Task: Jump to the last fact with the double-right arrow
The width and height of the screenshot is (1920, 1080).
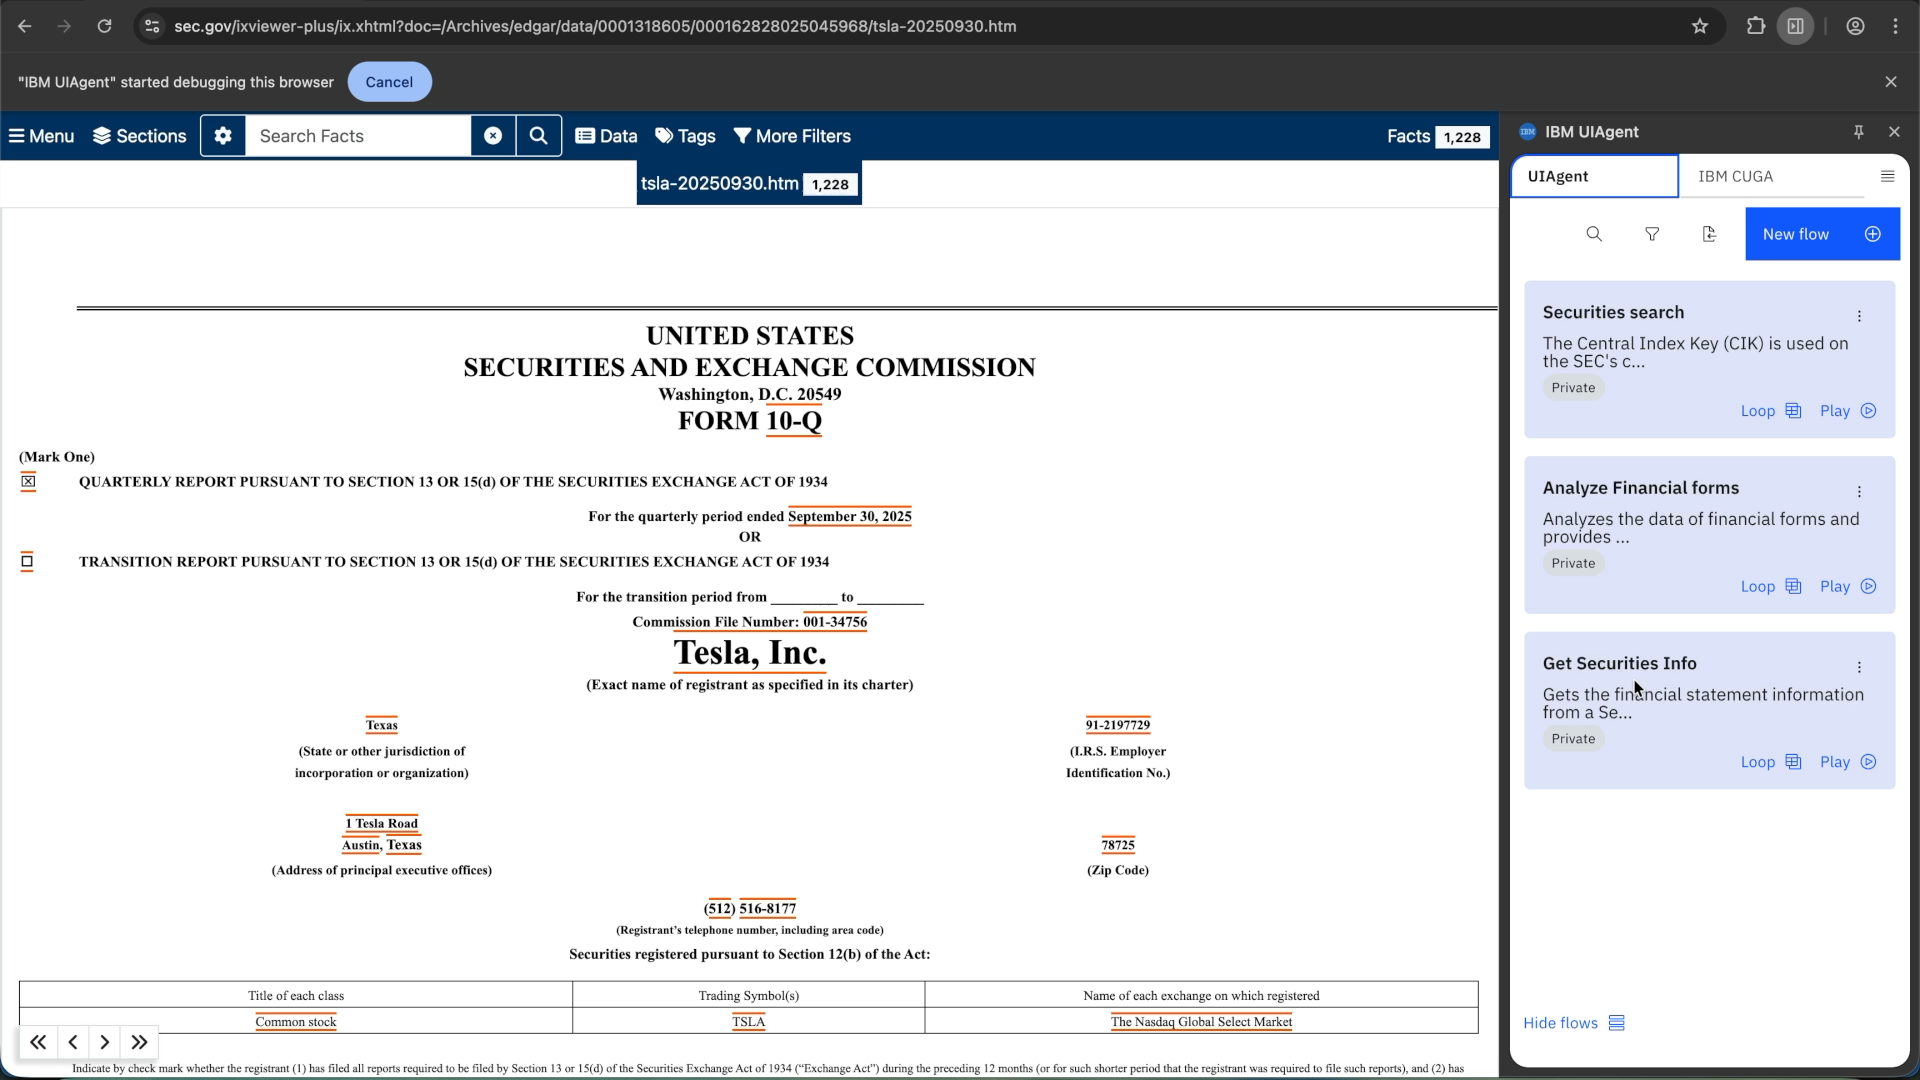Action: coord(139,1042)
